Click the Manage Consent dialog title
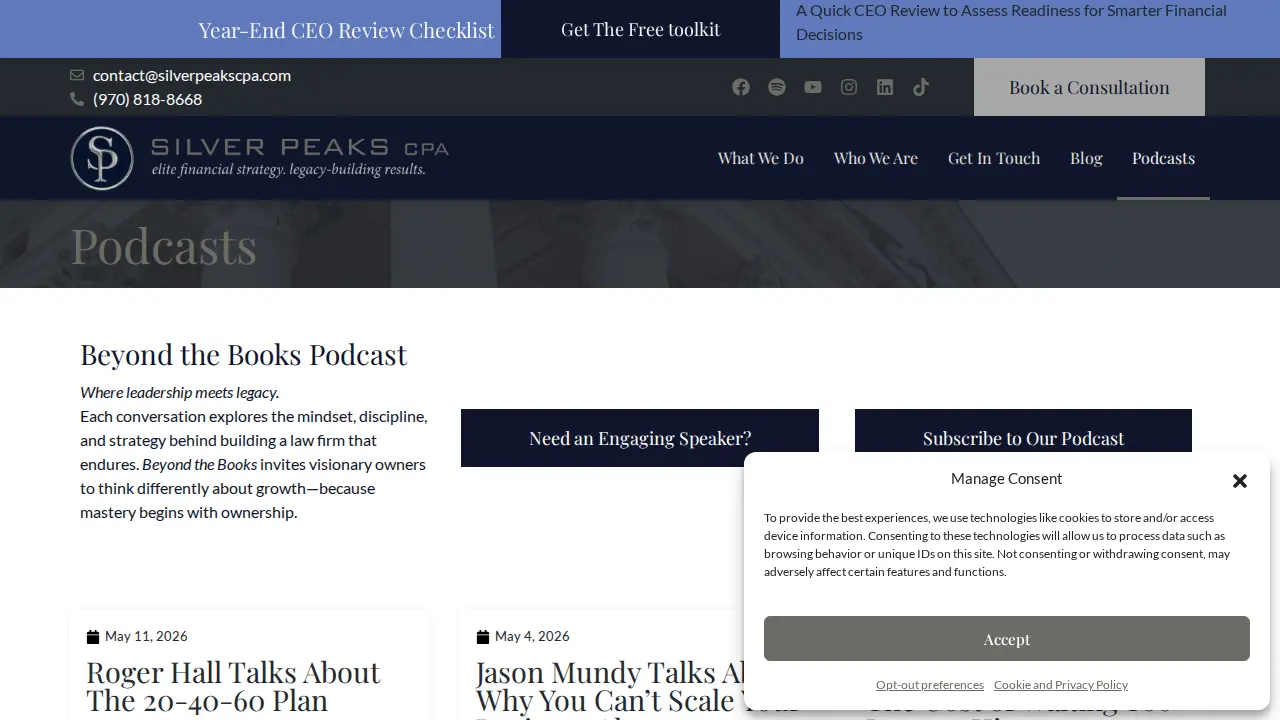The height and width of the screenshot is (720, 1280). [1007, 479]
